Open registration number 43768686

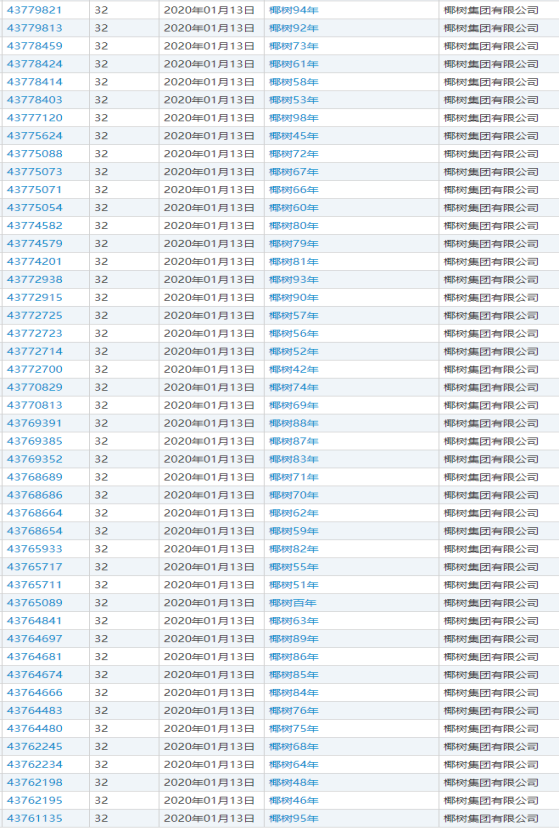35,496
